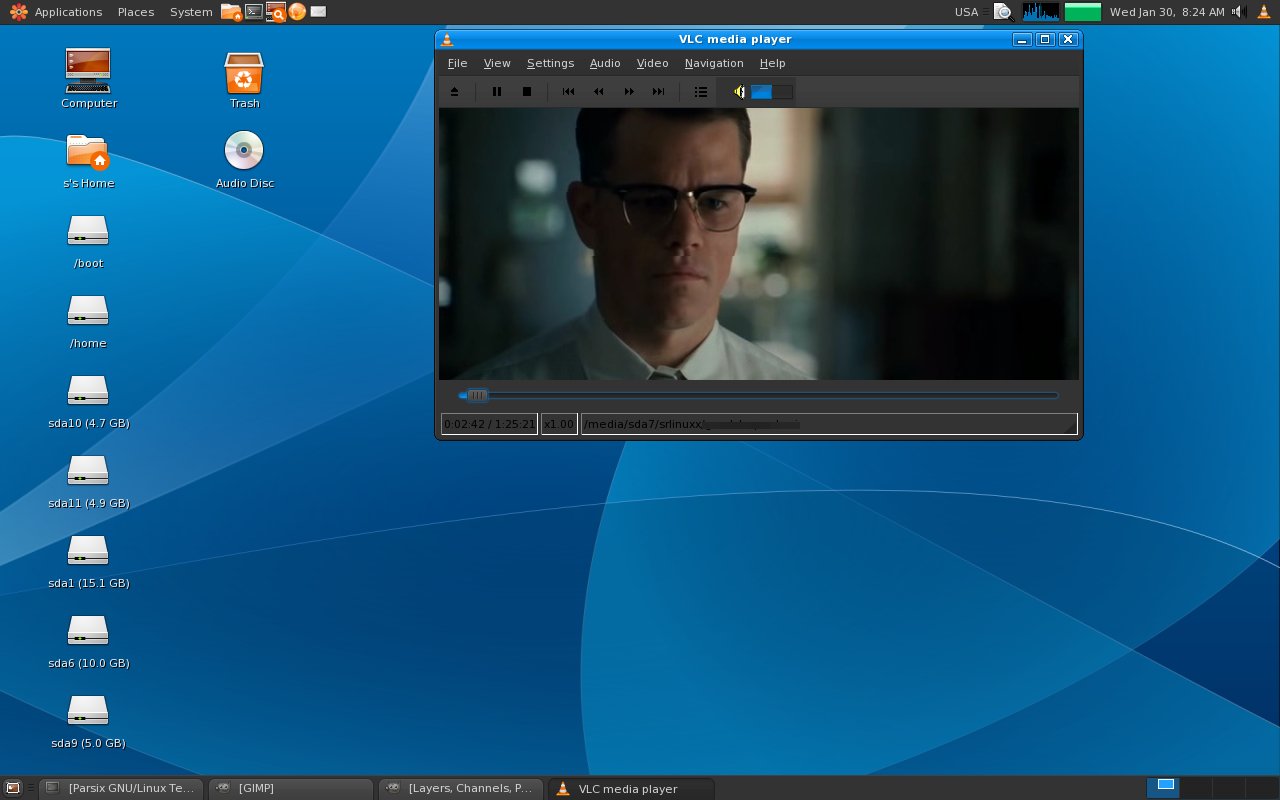Viewport: 1280px width, 800px height.
Task: Click the eject/open media button in VLC
Action: 455,92
